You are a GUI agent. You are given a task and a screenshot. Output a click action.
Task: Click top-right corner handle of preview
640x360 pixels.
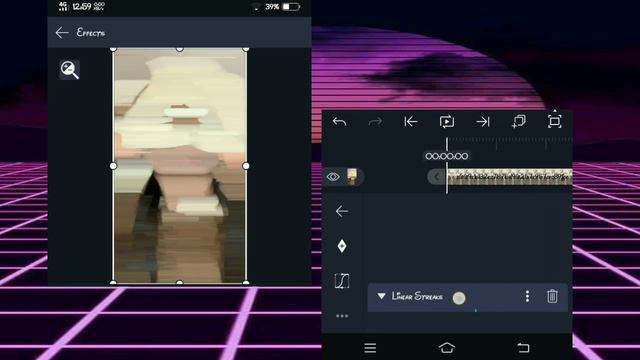tap(246, 49)
